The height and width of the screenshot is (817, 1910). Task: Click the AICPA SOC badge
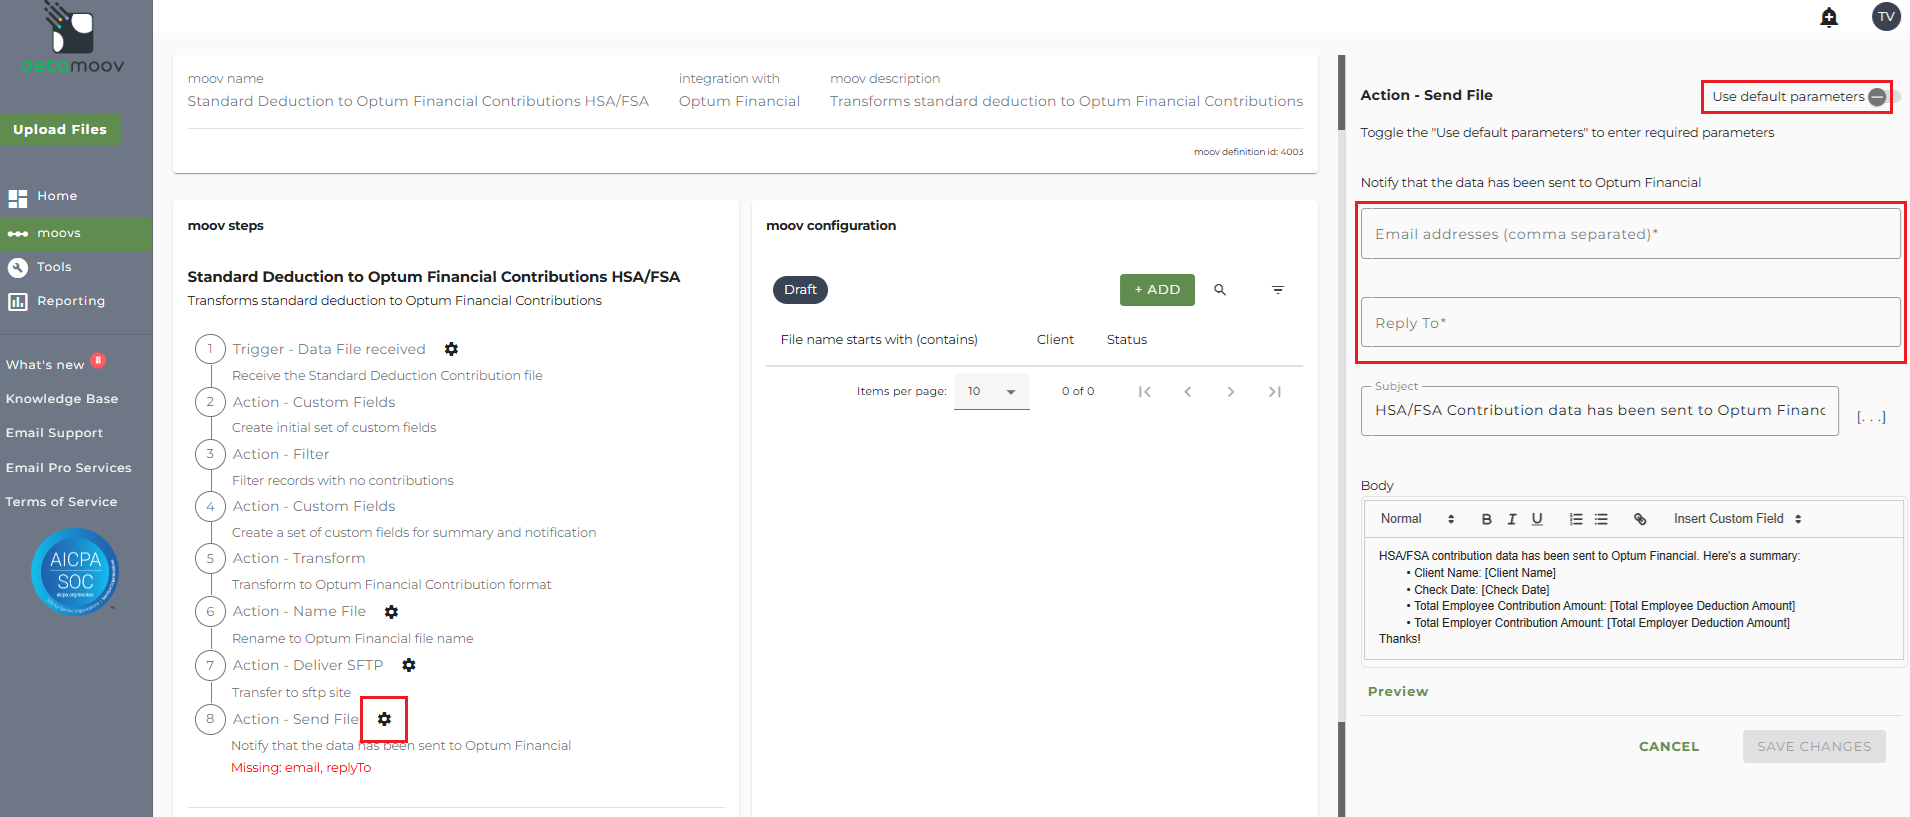(75, 571)
